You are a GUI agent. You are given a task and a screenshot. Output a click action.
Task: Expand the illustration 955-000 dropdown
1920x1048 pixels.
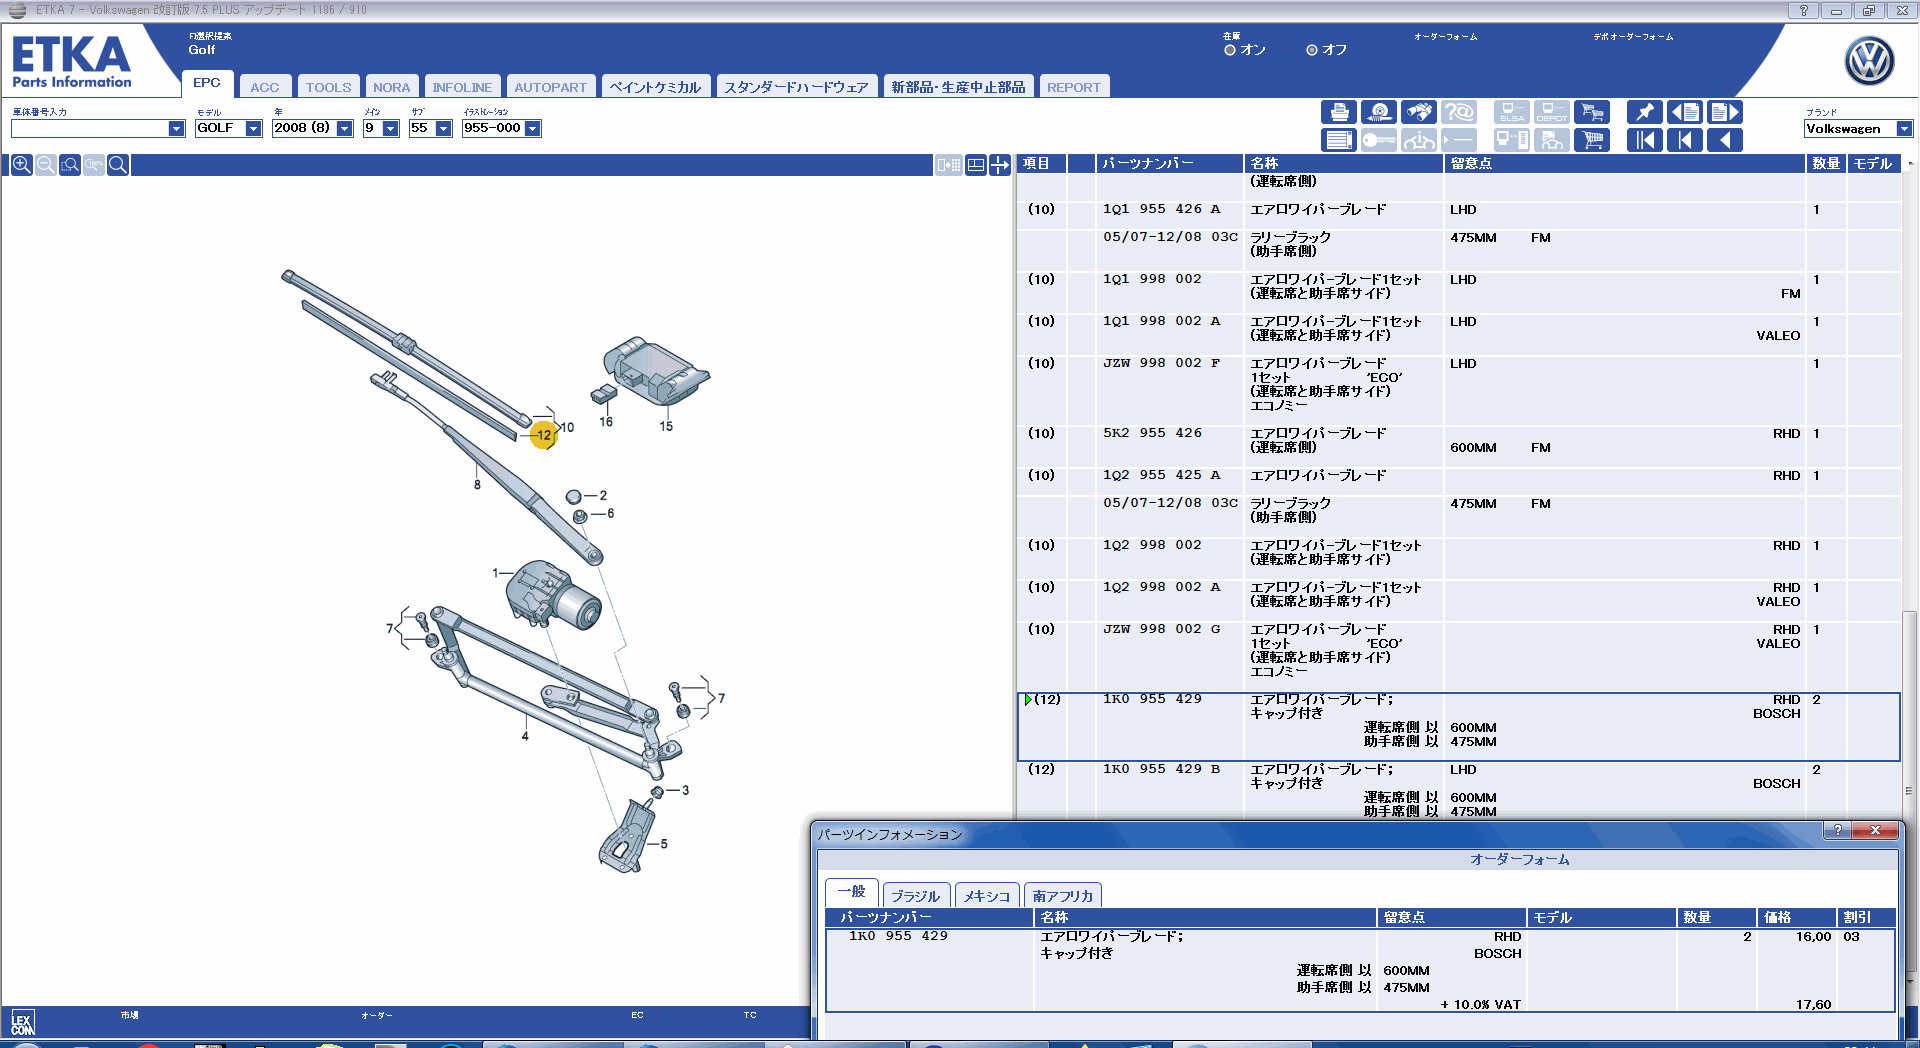(x=533, y=129)
